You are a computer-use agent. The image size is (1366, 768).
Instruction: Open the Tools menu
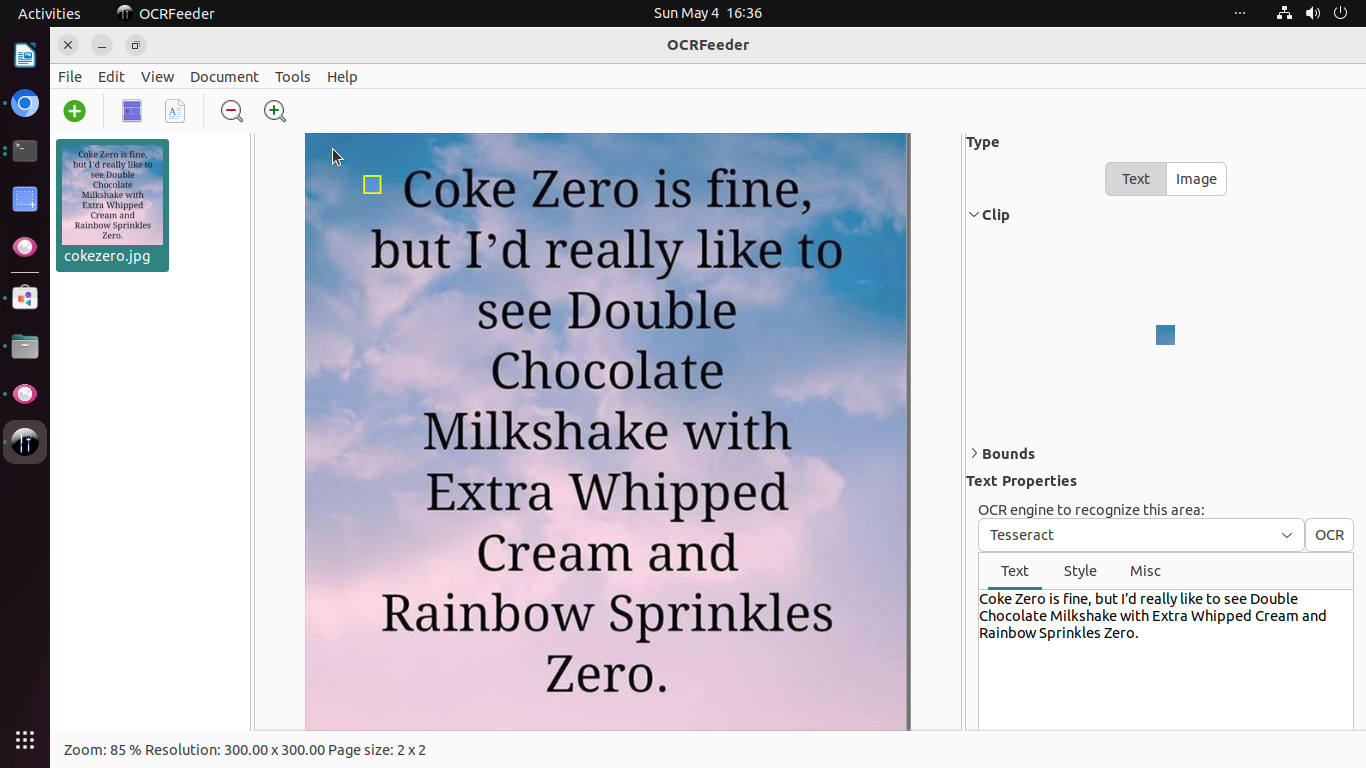(x=292, y=77)
